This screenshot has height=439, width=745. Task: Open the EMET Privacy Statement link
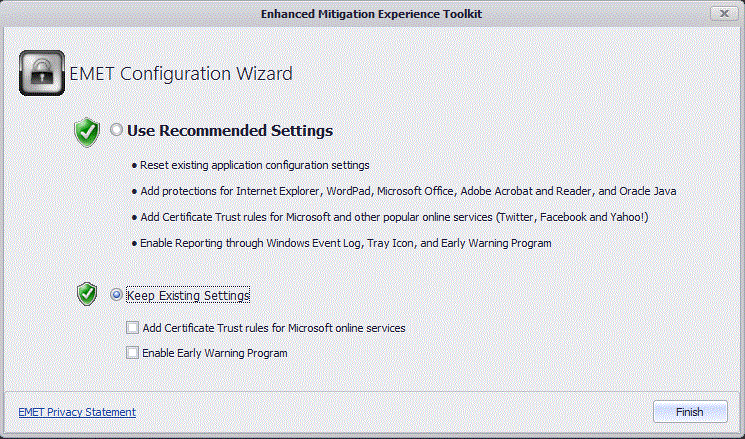(x=77, y=412)
